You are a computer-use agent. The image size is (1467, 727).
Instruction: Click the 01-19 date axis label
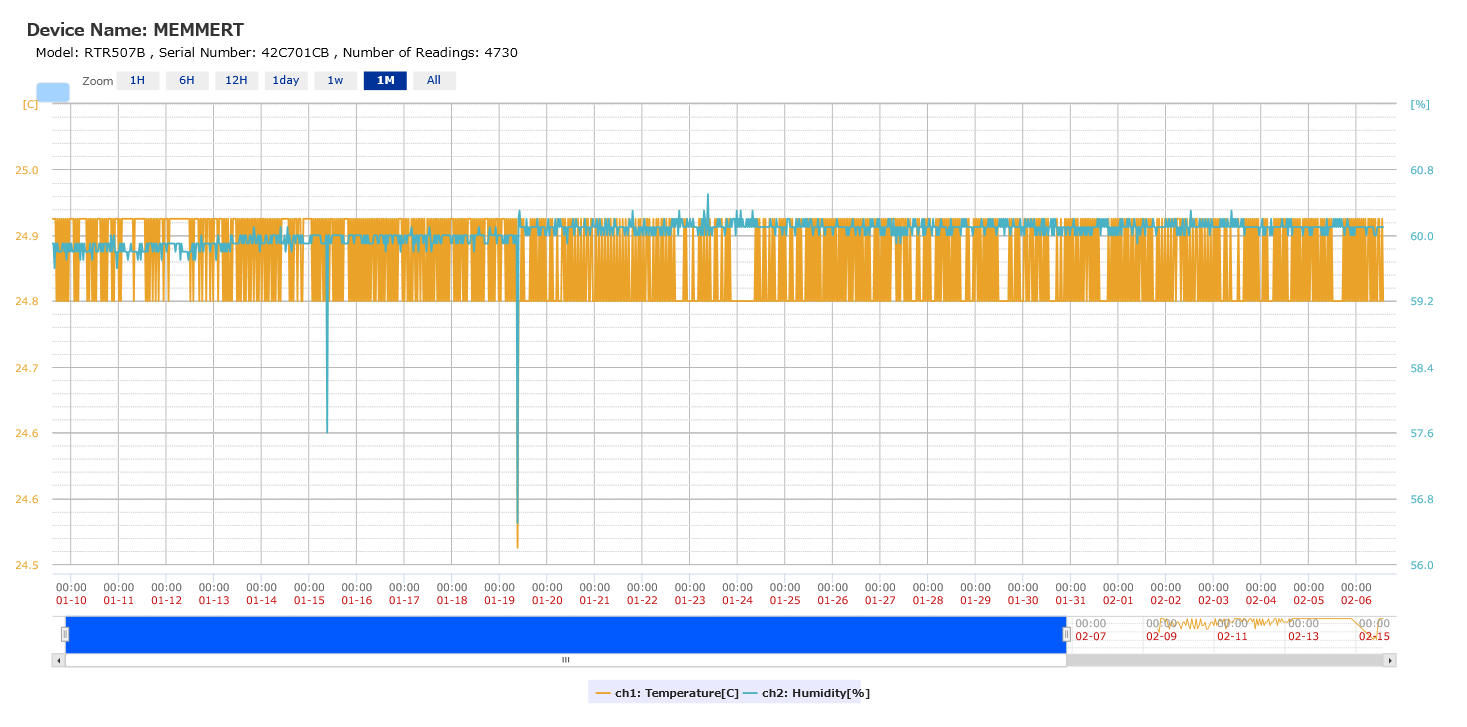click(x=499, y=601)
